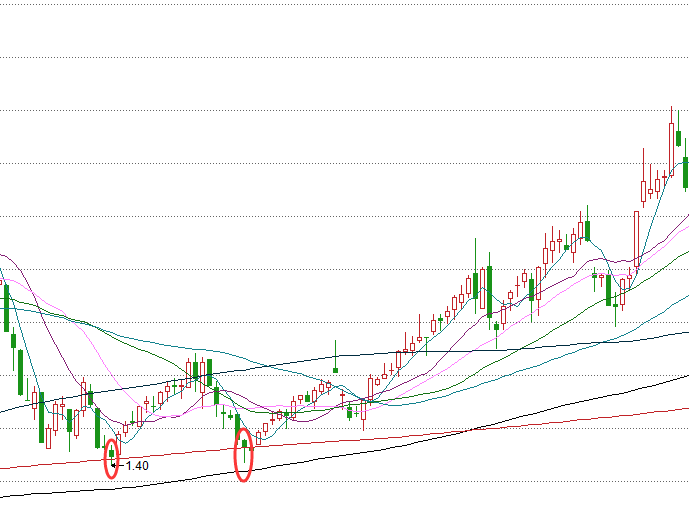Select the tallest red candle at the chart peak
The image size is (689, 514).
[x=671, y=148]
